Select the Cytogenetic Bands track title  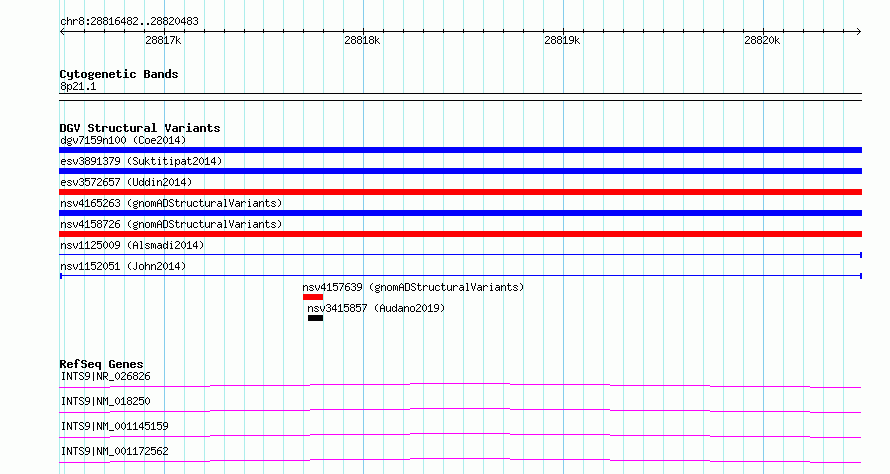coord(119,74)
